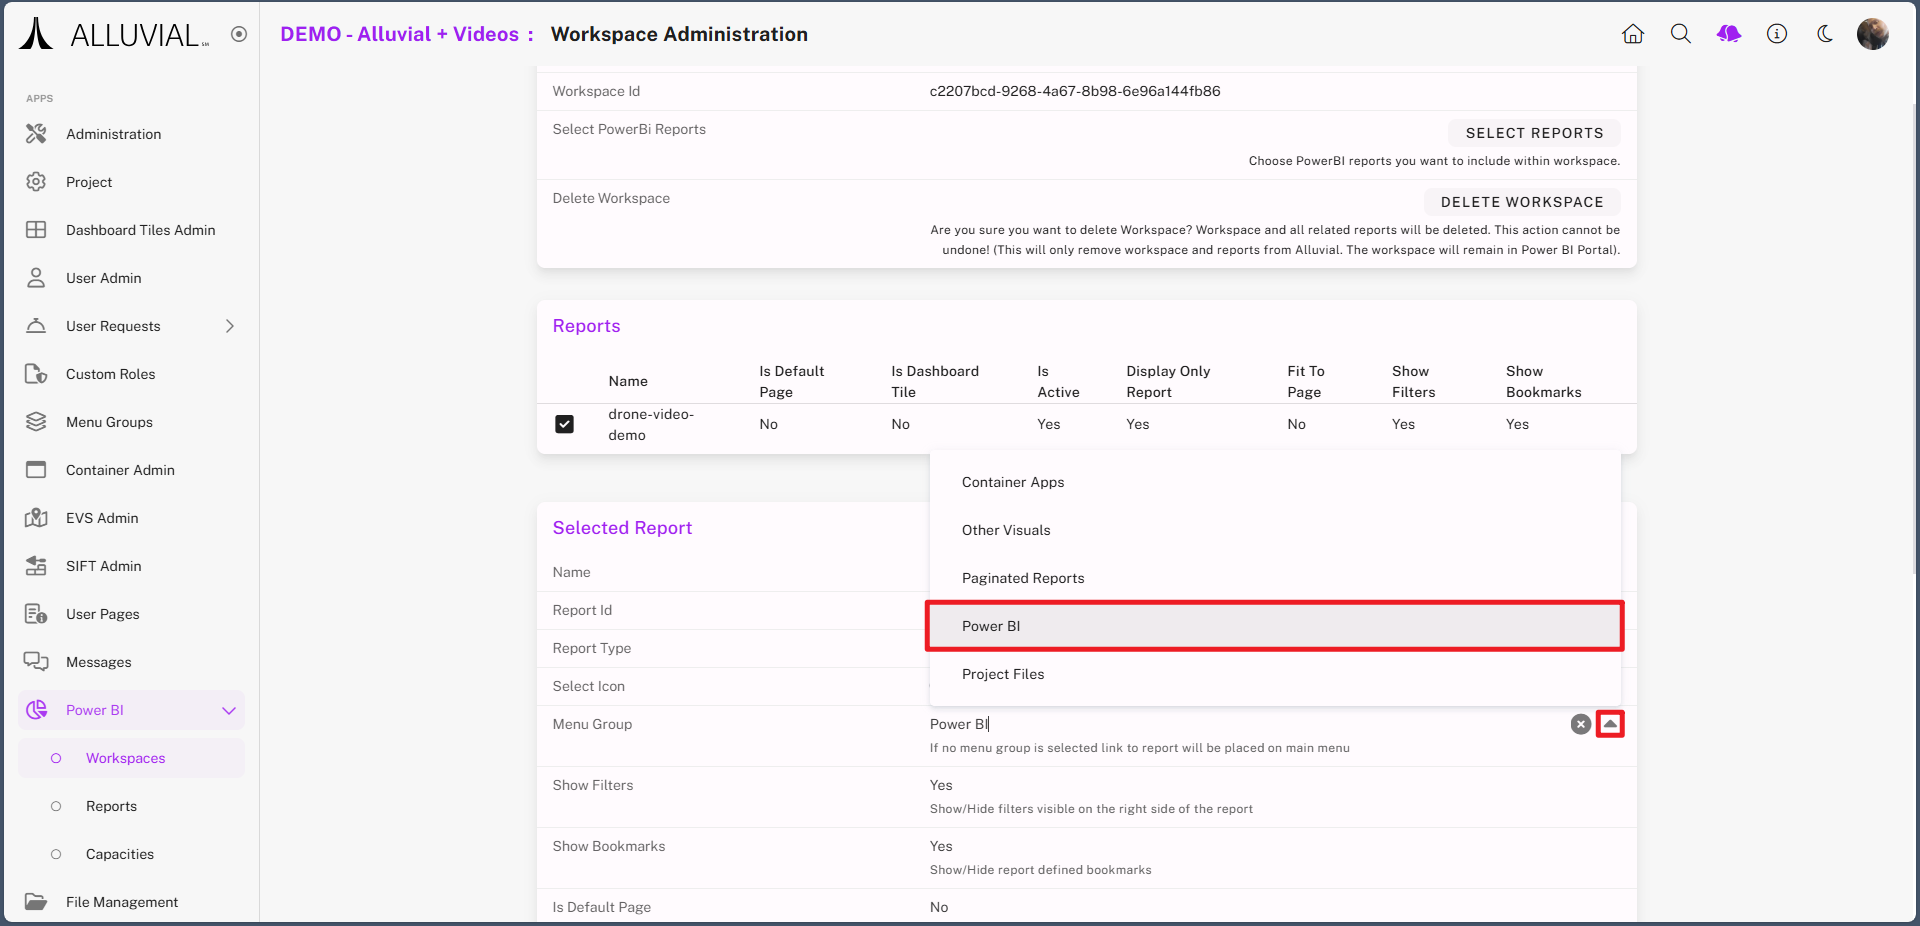Open the DEMO - Alluvial + Videos link
Screen dimensions: 1920x926
click(399, 34)
